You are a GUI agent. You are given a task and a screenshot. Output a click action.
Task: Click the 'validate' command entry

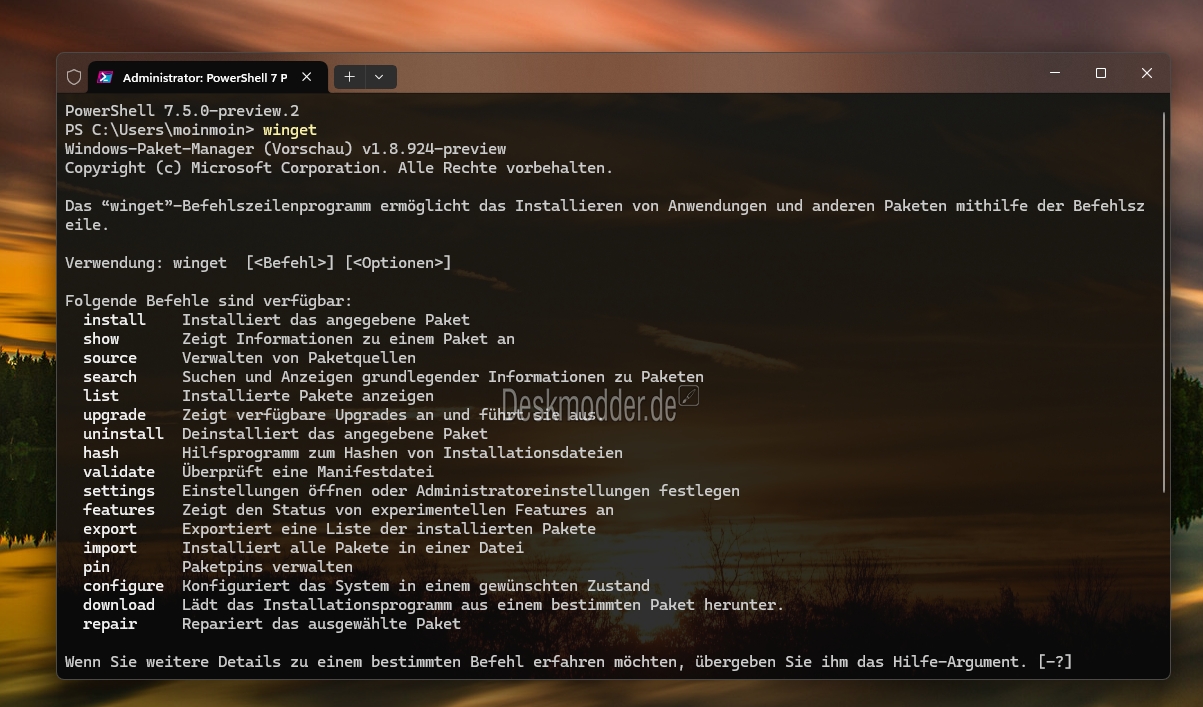coord(119,472)
